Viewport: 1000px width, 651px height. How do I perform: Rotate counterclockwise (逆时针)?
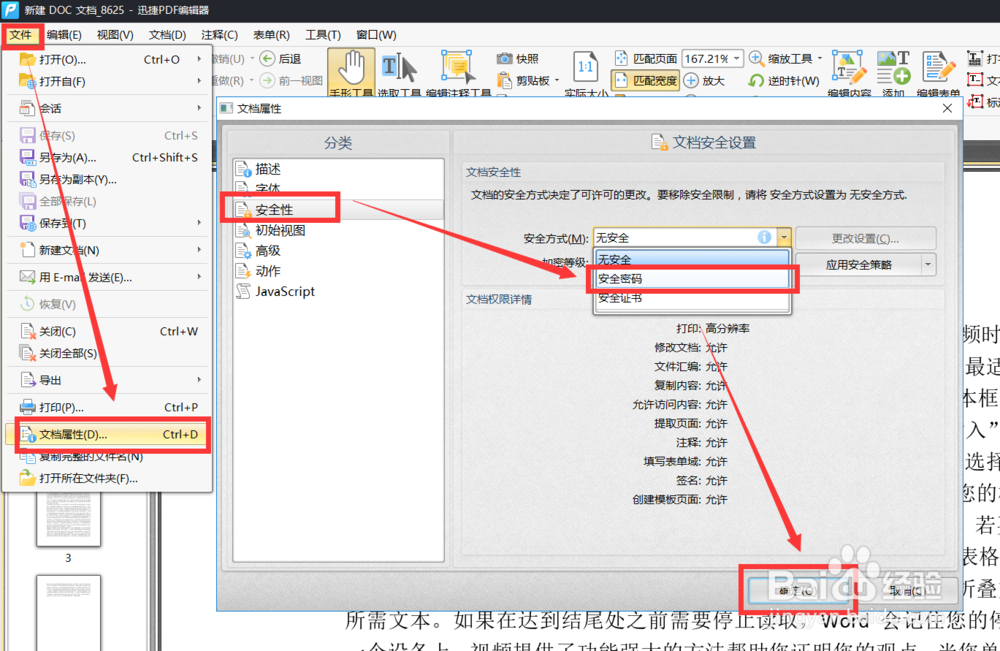point(783,81)
